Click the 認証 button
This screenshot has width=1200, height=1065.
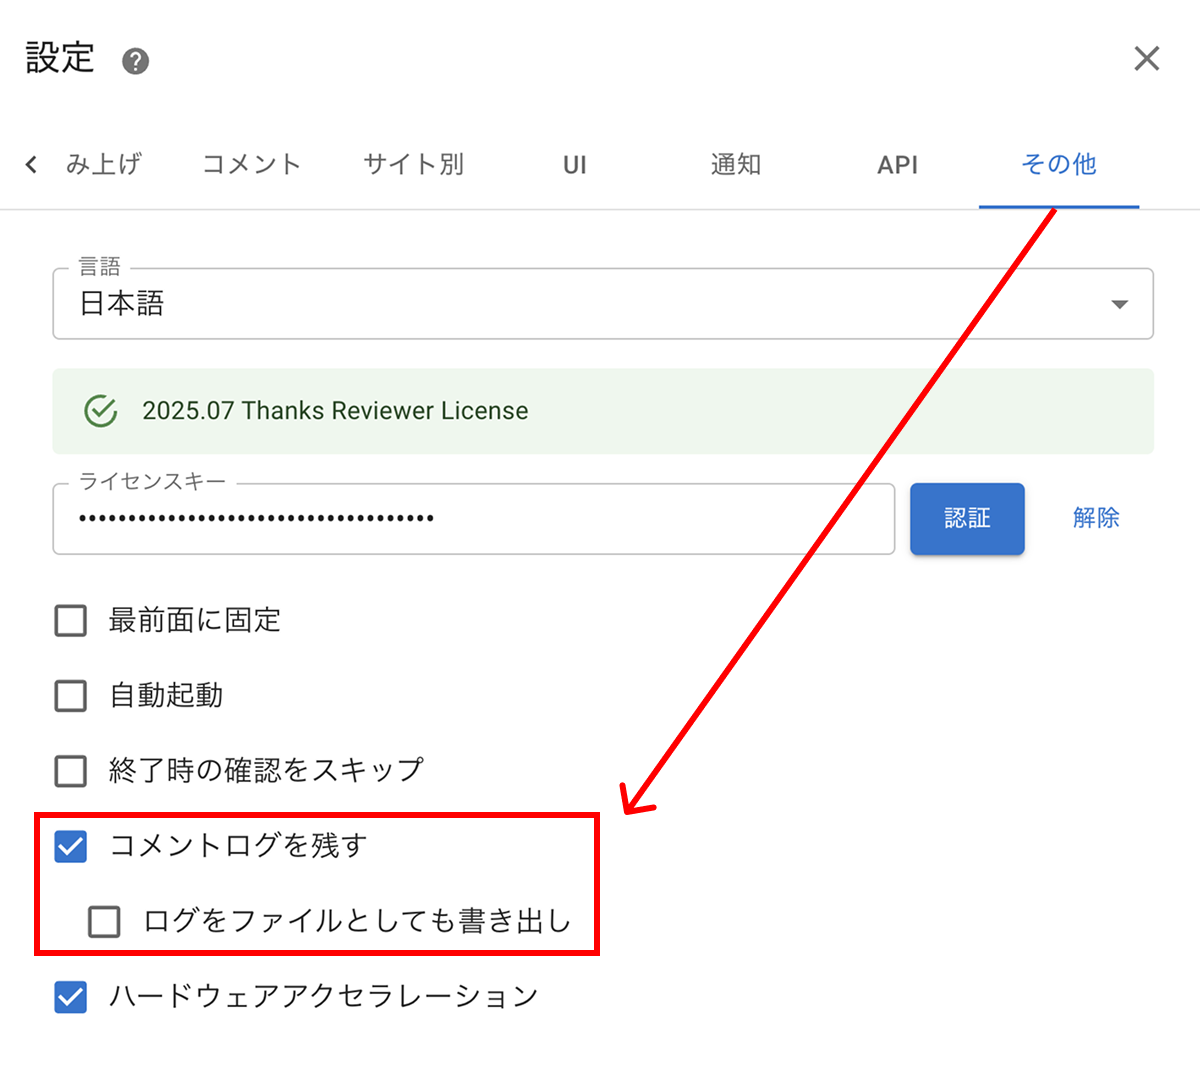[966, 518]
